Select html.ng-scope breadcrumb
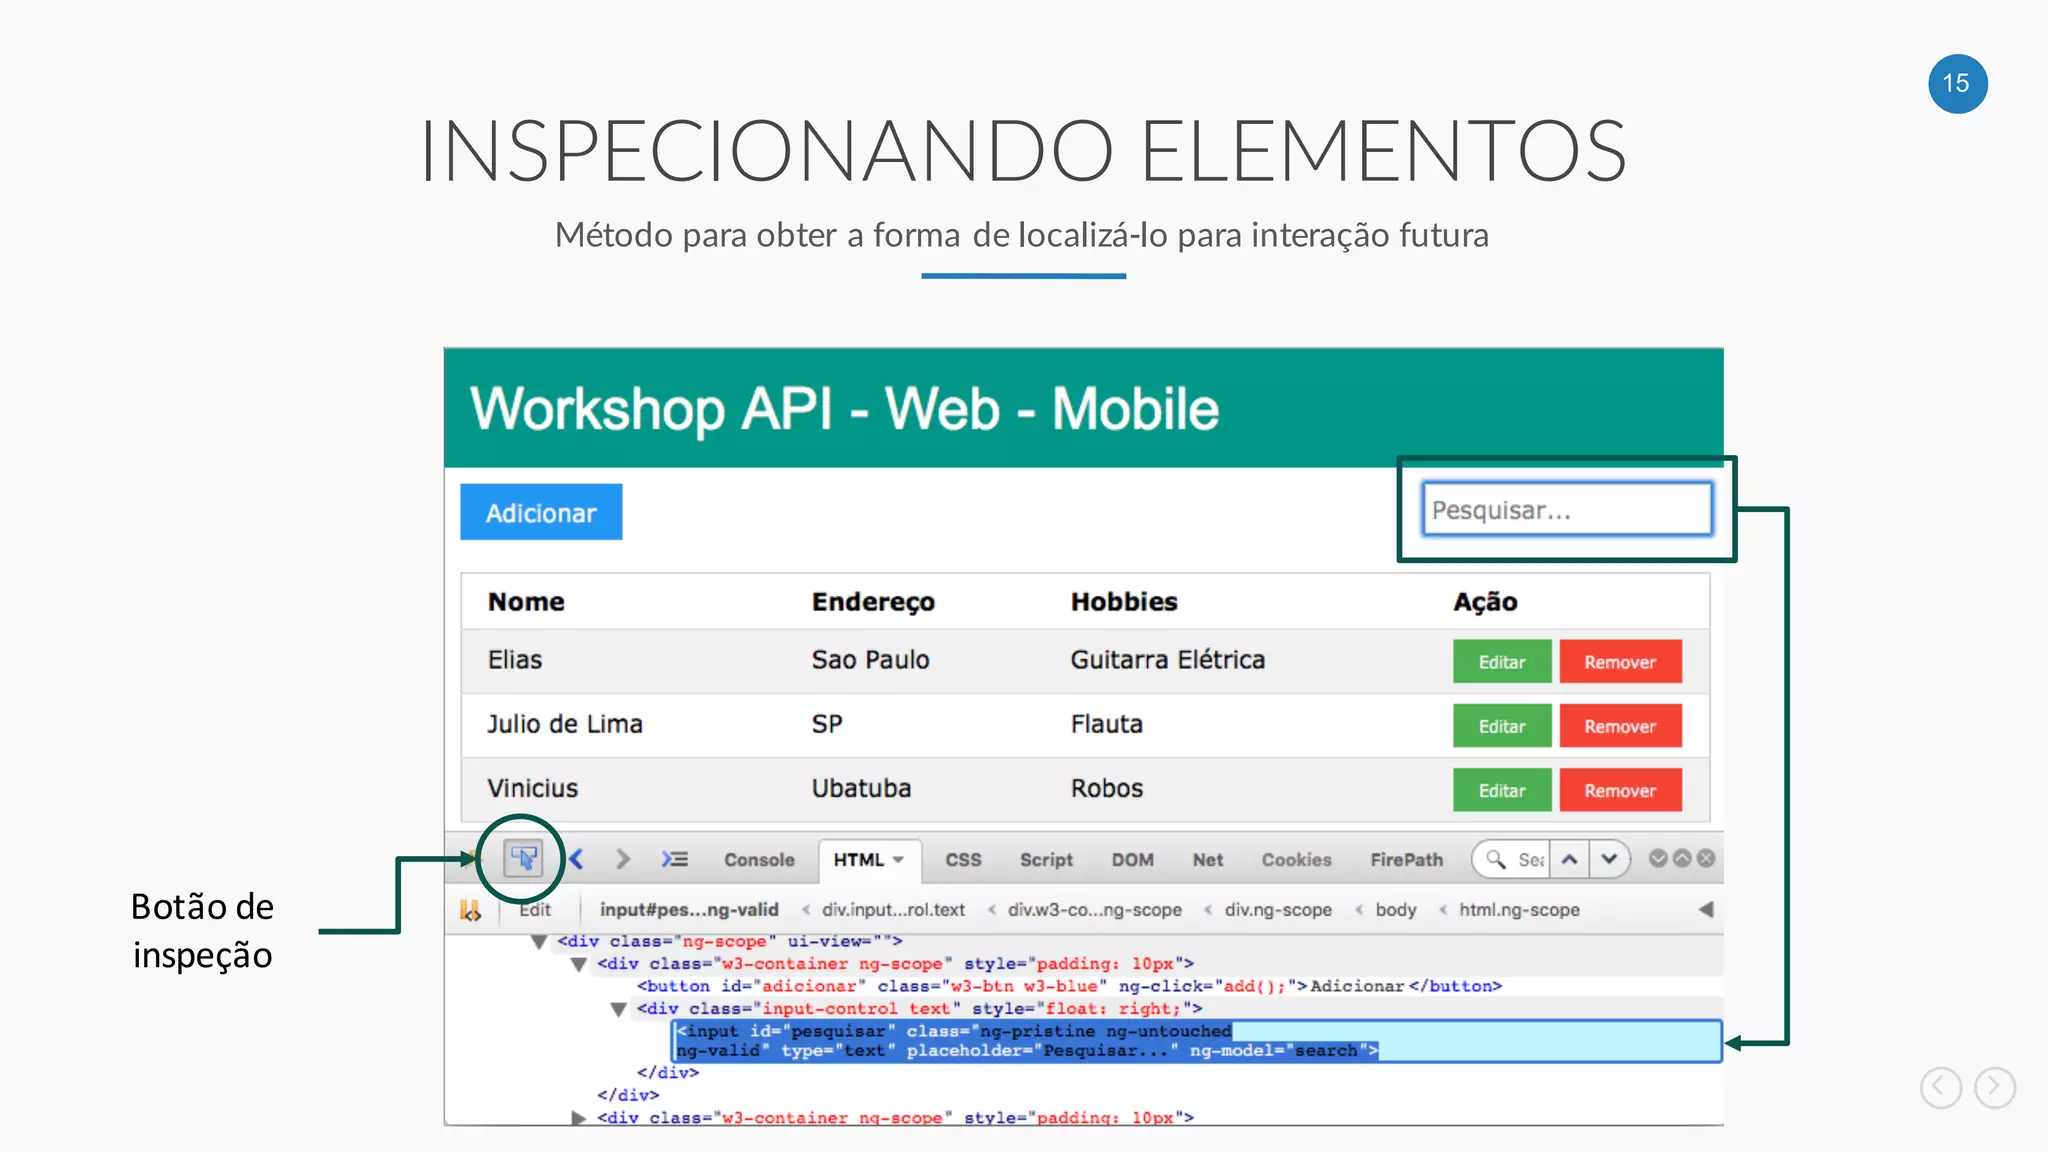This screenshot has width=2048, height=1152. pos(1519,910)
